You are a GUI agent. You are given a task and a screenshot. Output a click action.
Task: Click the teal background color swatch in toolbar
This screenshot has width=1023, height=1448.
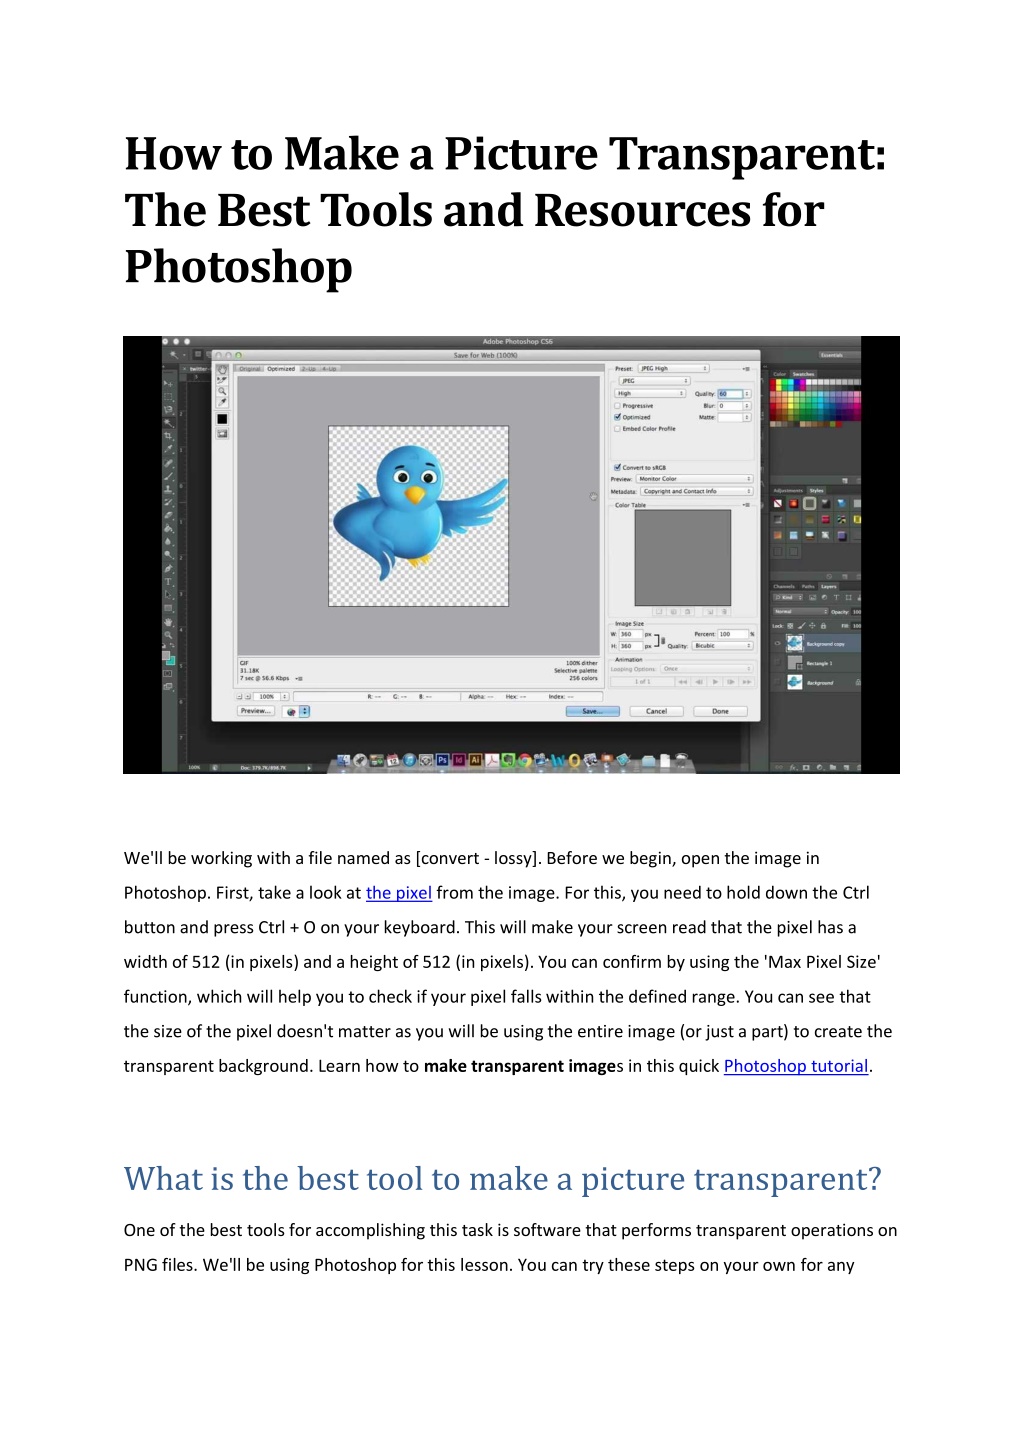point(170,661)
